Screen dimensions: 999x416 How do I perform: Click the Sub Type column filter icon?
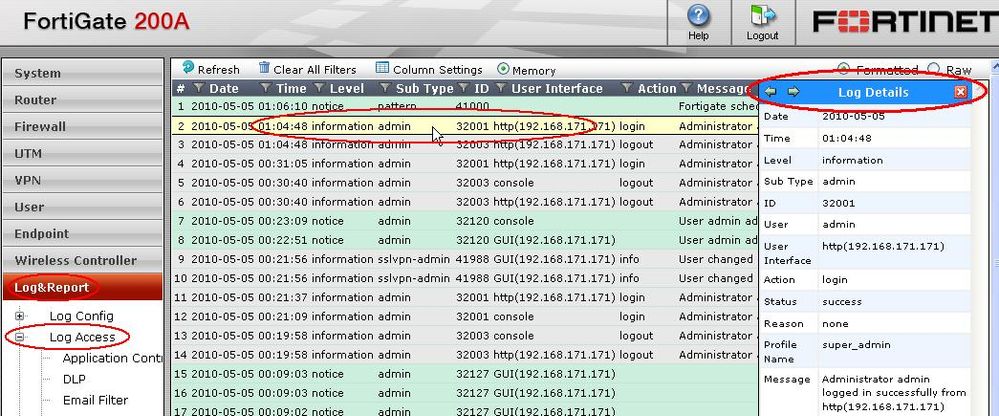[384, 88]
